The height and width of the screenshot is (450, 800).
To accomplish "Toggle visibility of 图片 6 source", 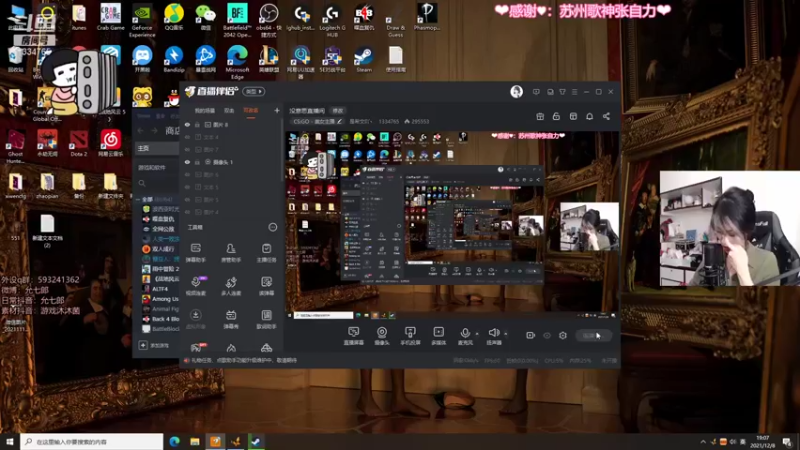I will click(187, 174).
